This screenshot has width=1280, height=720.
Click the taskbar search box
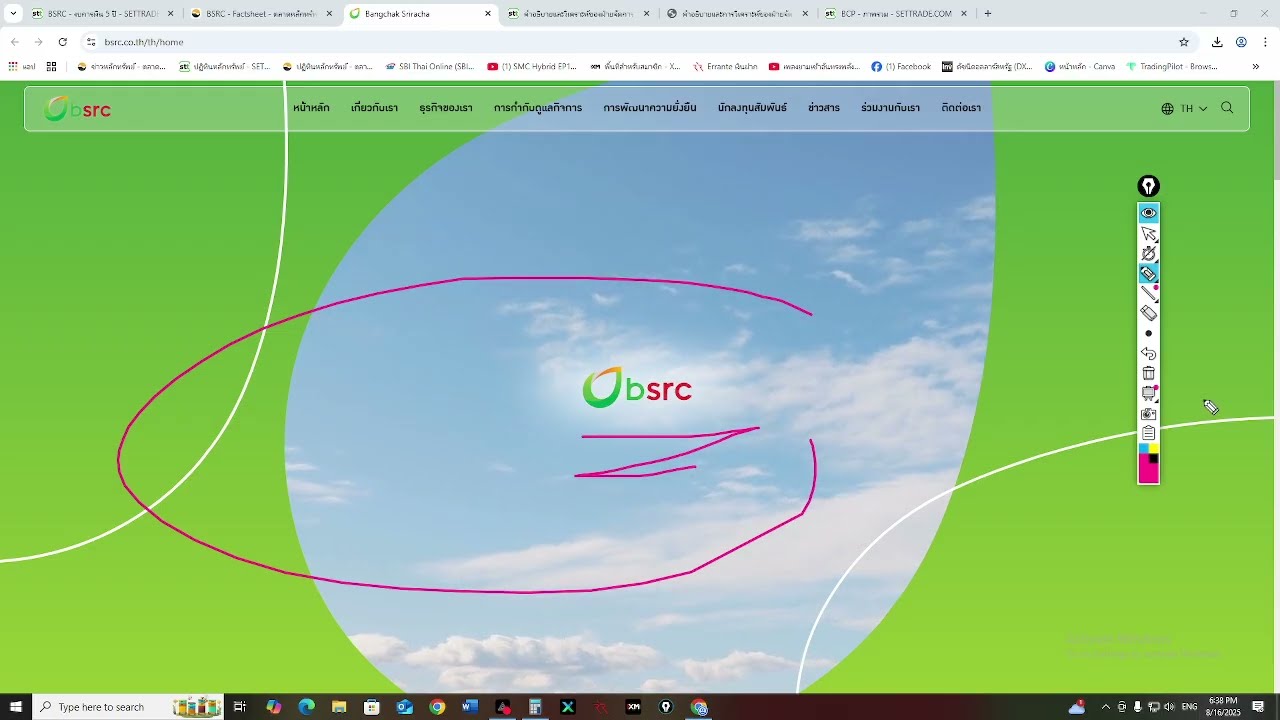(128, 707)
